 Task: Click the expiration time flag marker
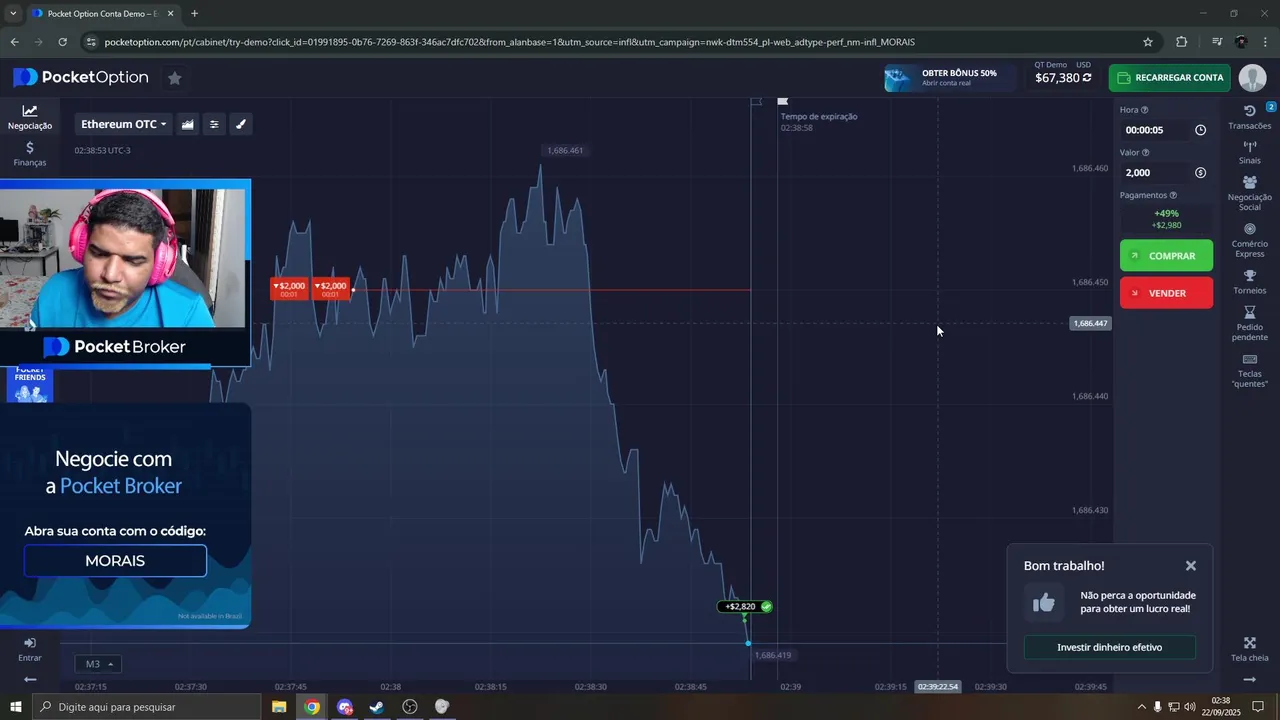click(x=782, y=101)
